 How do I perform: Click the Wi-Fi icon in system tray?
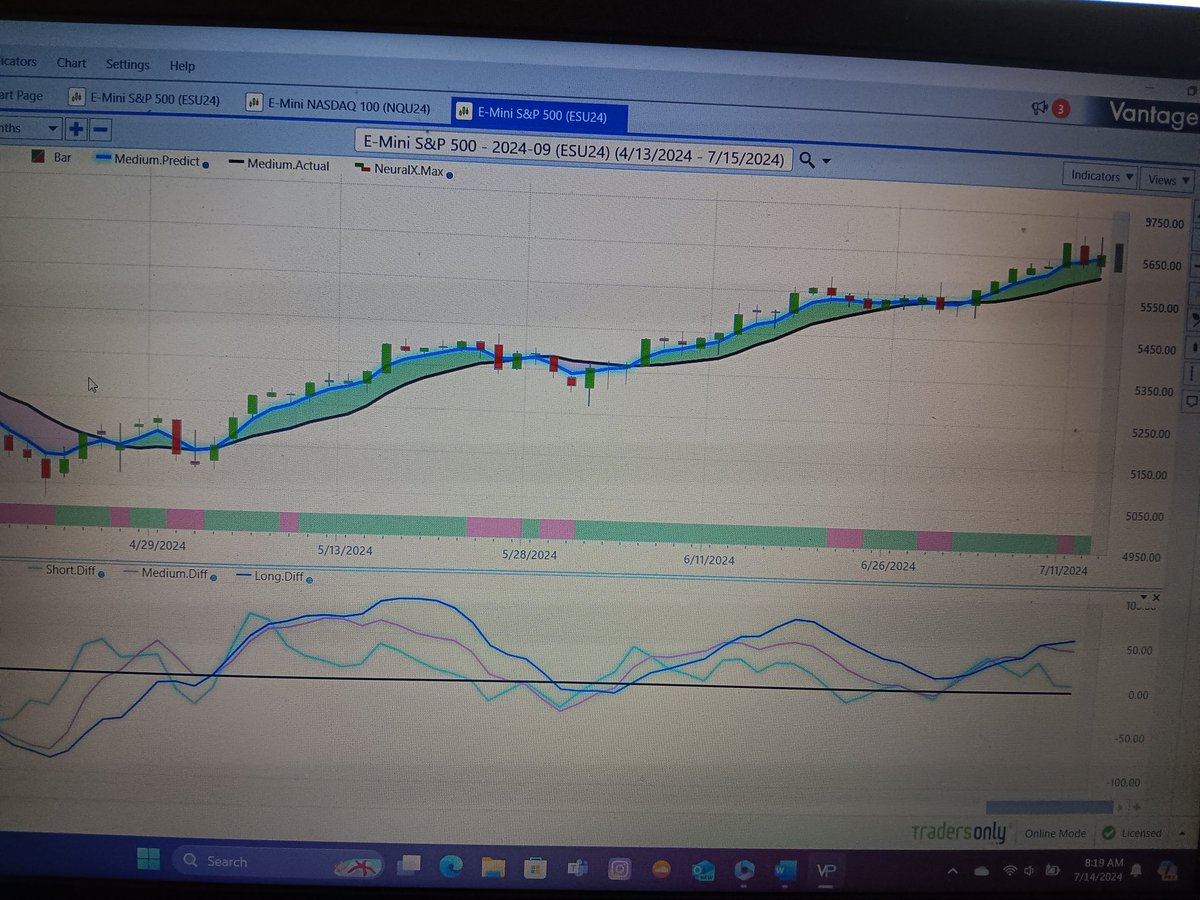(x=1010, y=869)
